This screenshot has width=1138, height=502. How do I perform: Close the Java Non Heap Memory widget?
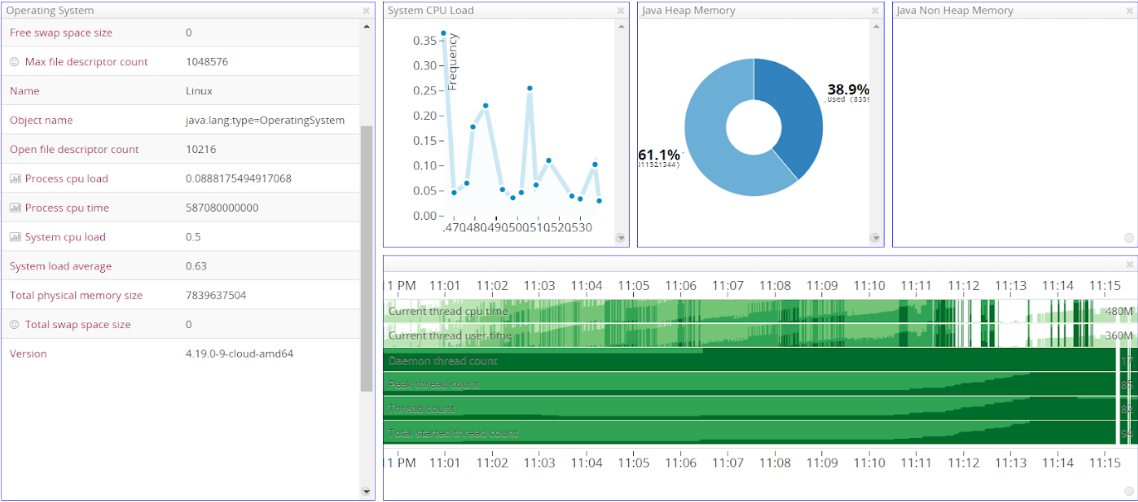tap(1130, 11)
